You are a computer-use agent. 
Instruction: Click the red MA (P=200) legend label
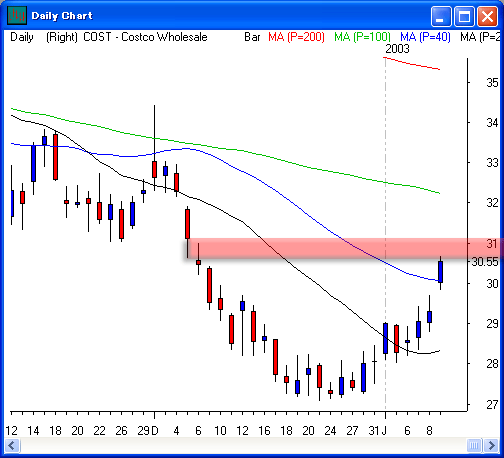[296, 37]
